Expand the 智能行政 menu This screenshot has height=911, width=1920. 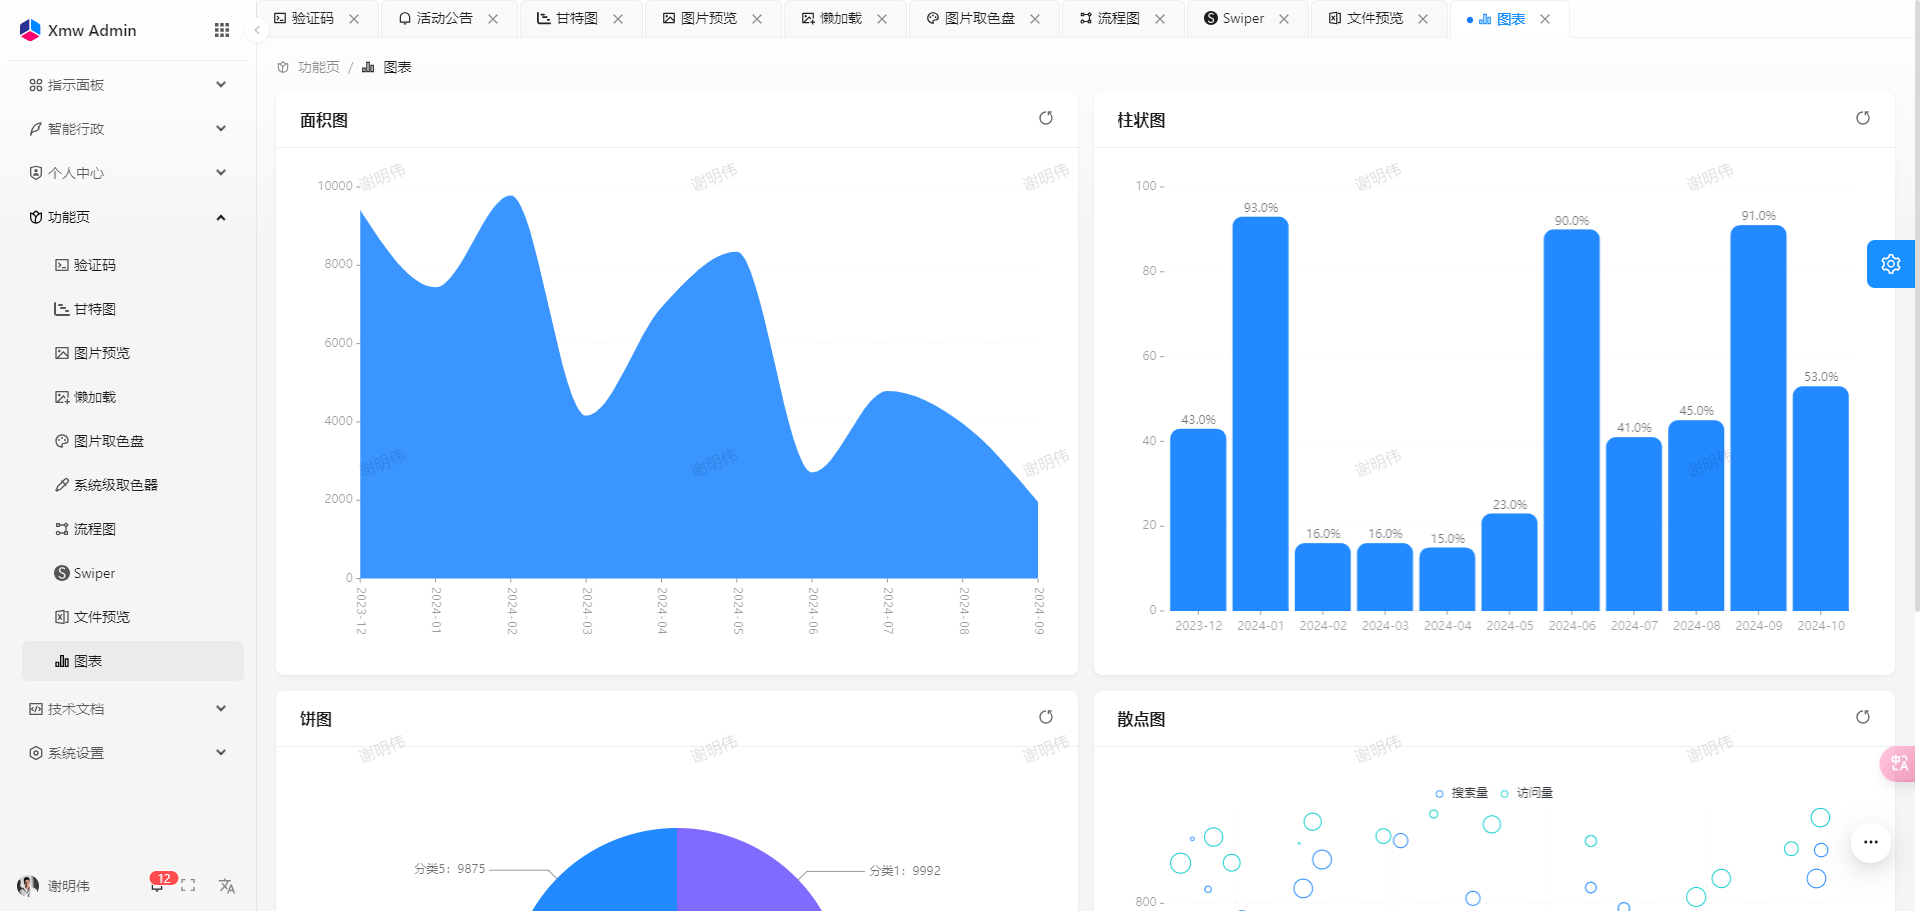(128, 129)
